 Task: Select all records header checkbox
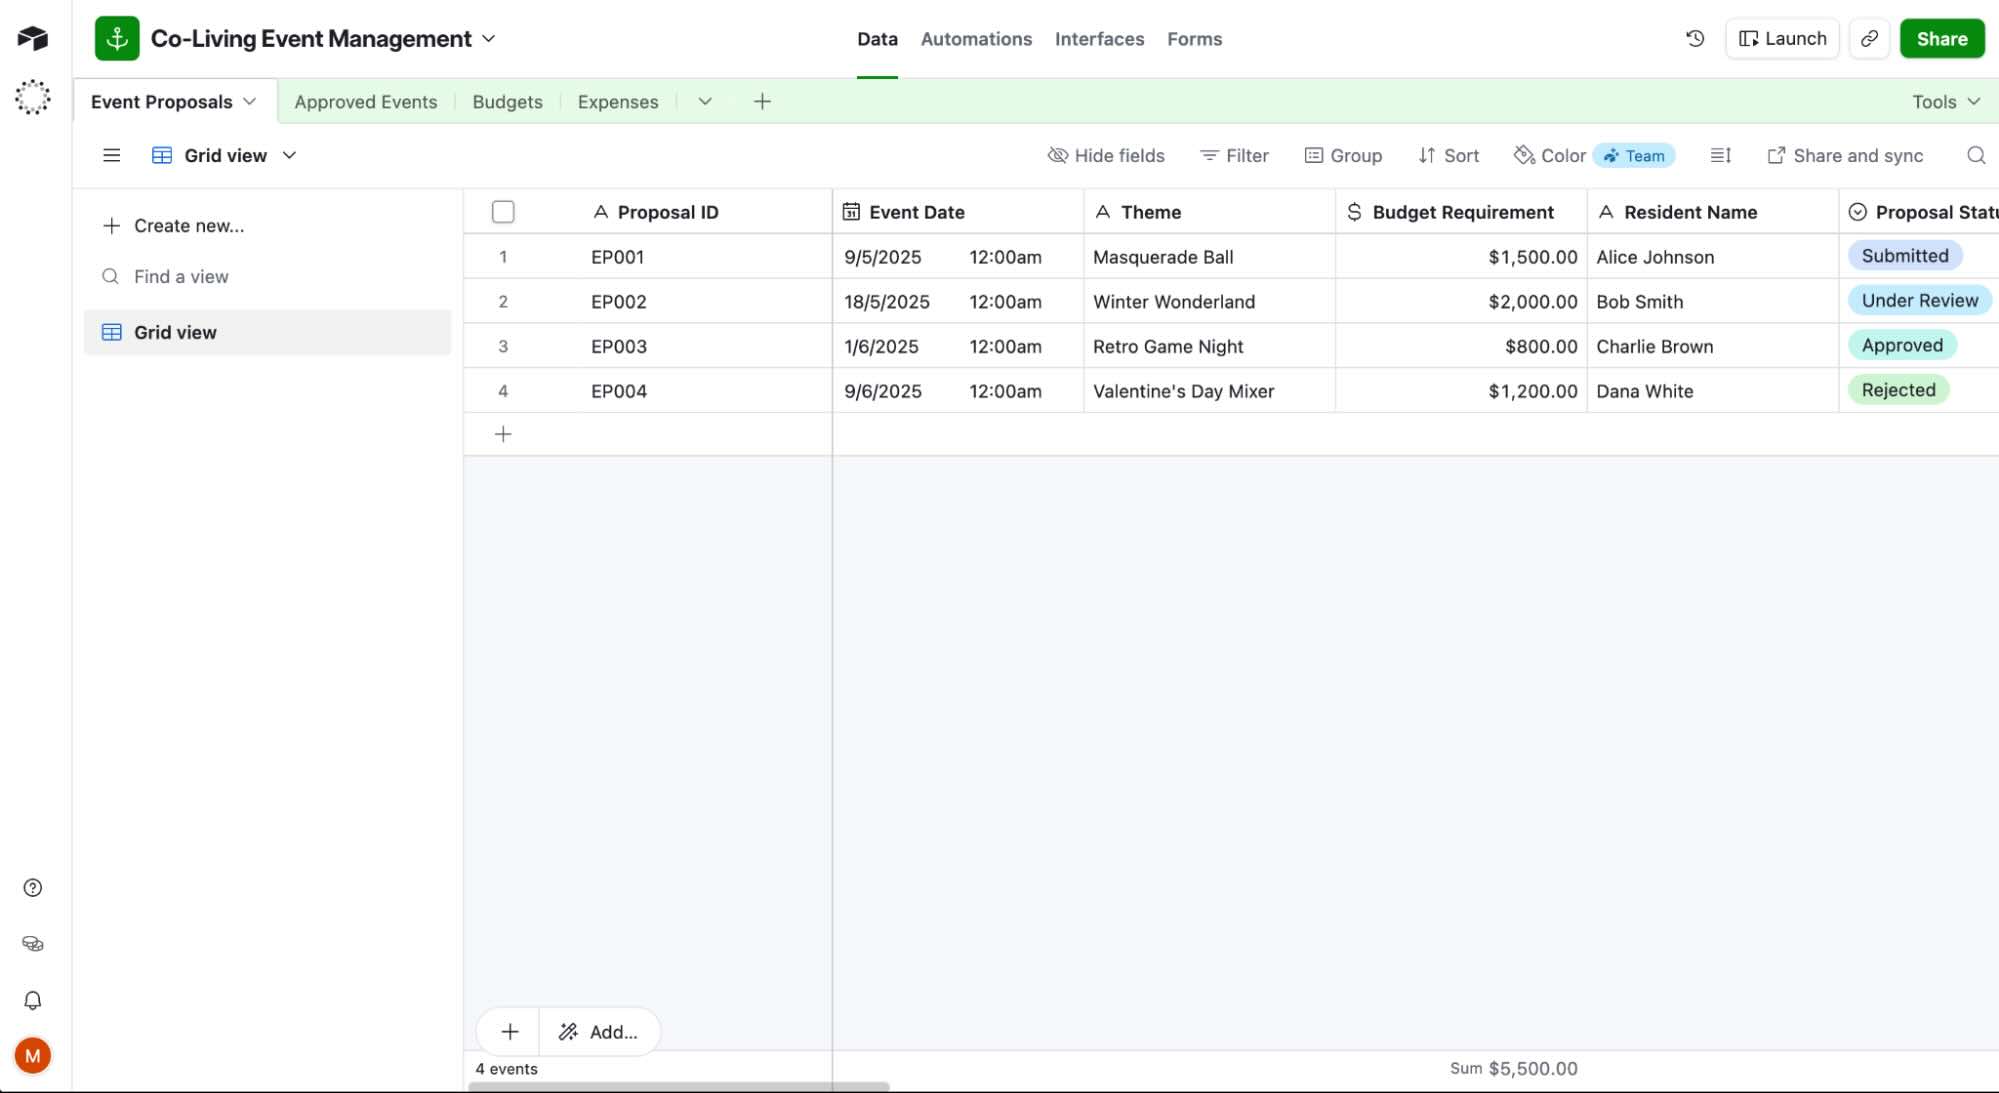(503, 212)
